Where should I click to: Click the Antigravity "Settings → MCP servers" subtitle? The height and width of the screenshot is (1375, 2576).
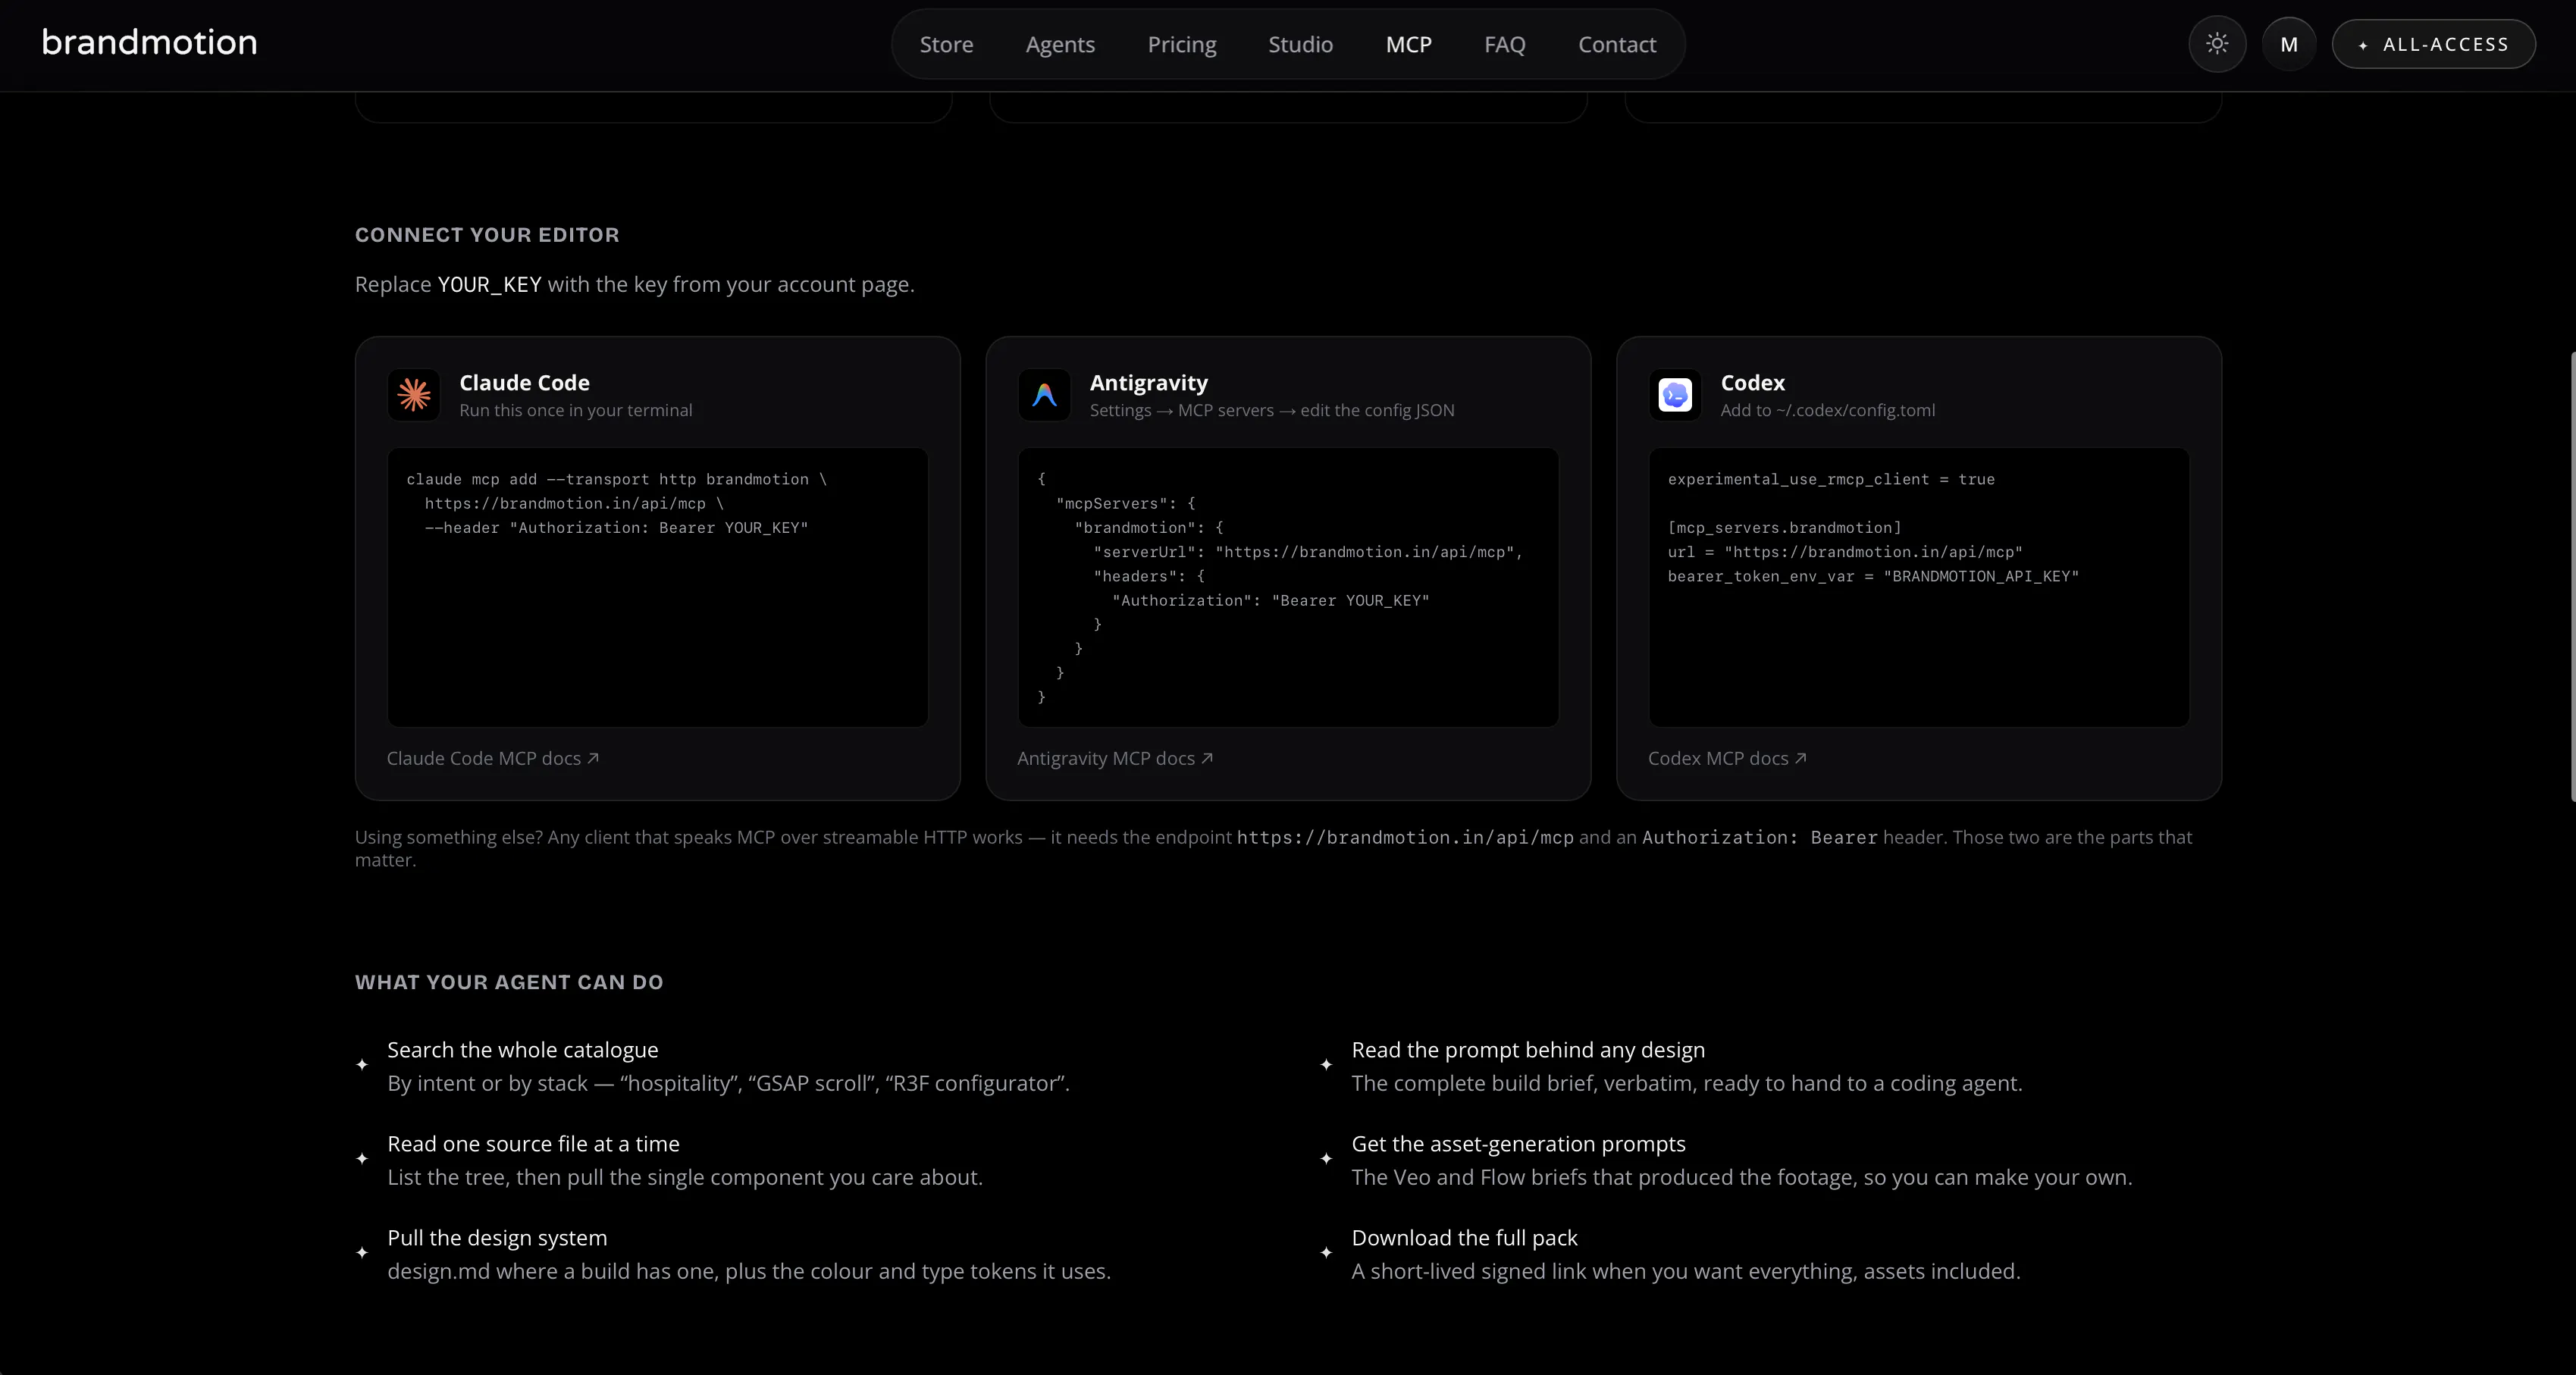[x=1272, y=410]
